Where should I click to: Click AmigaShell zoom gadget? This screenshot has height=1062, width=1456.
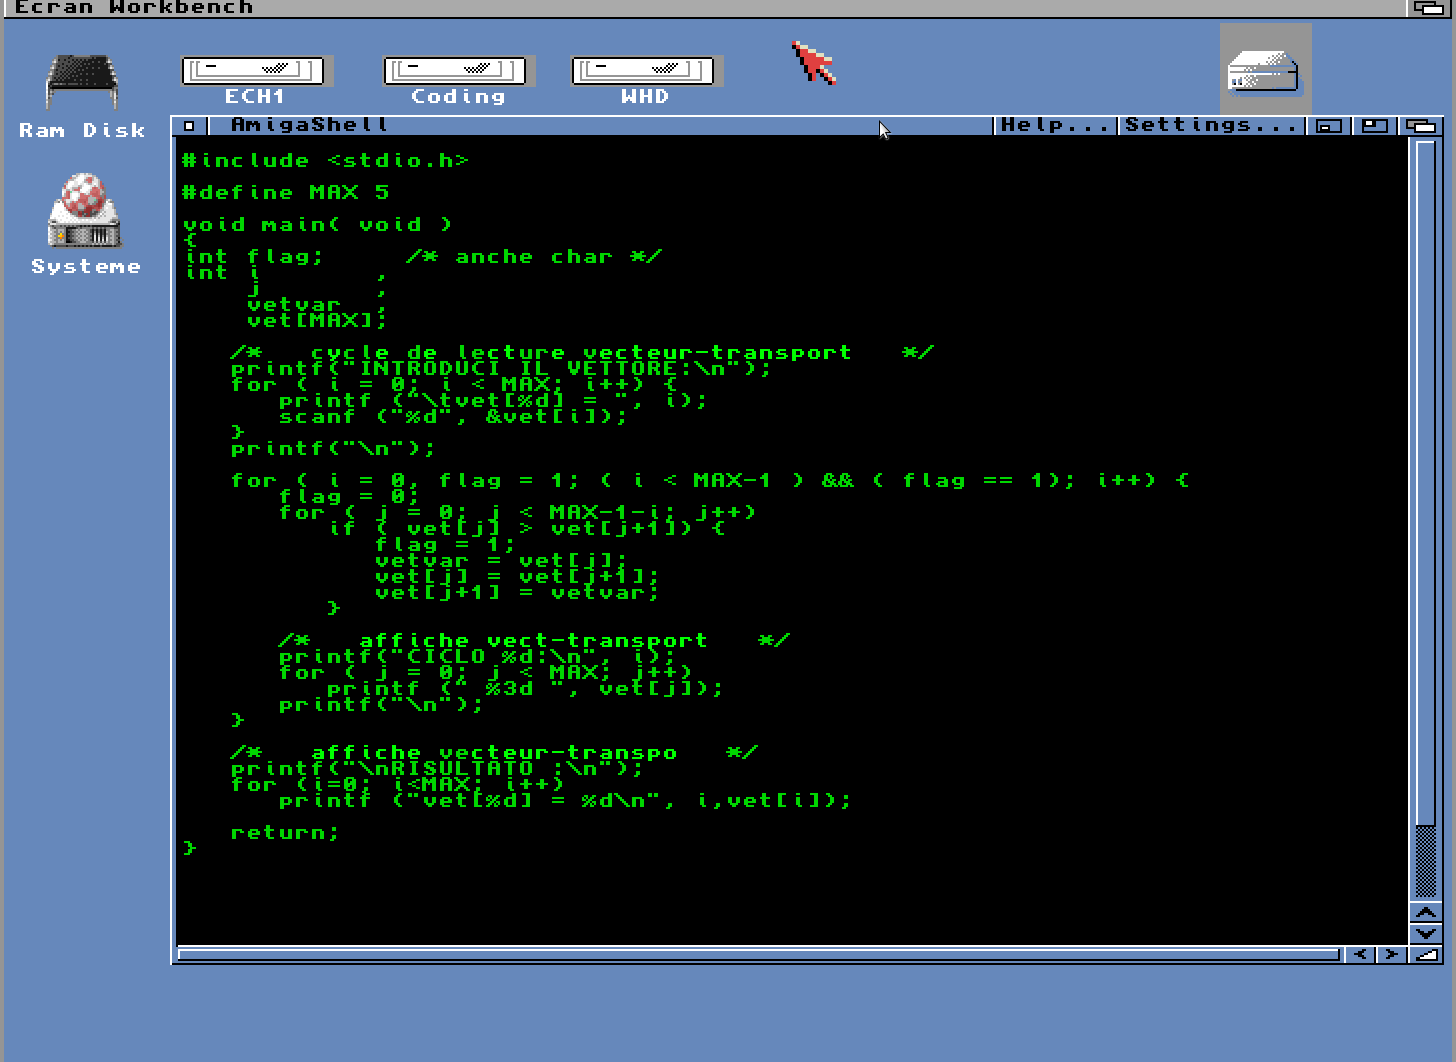pyautogui.click(x=1375, y=125)
